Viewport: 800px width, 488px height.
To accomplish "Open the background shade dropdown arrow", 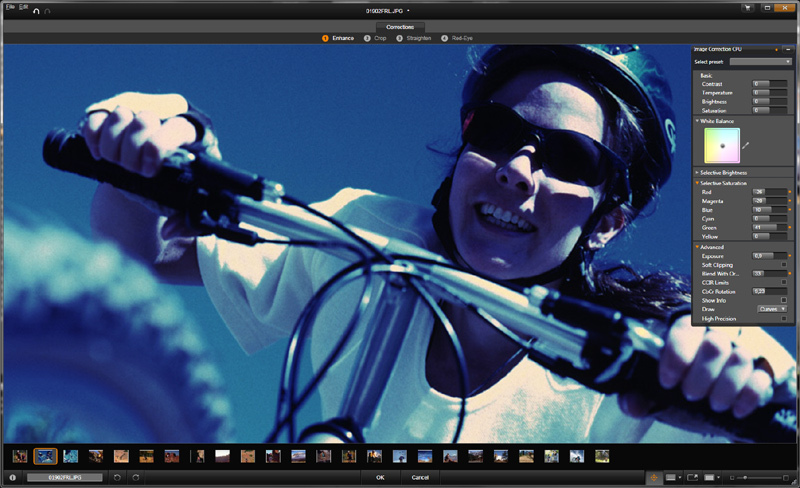I will 718,478.
